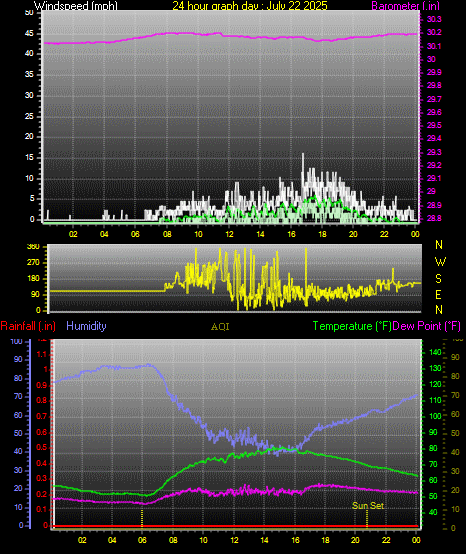
Task: Select the Dew Point (°F) legend label
Action: pos(427,326)
